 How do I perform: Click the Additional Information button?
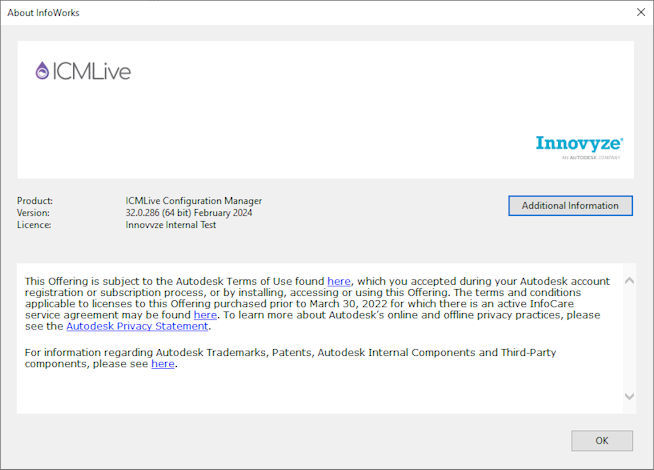570,206
